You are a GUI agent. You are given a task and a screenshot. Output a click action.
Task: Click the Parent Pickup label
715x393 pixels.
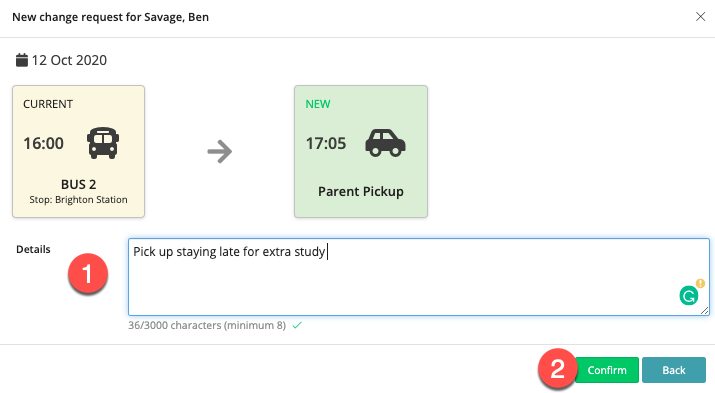tap(361, 191)
